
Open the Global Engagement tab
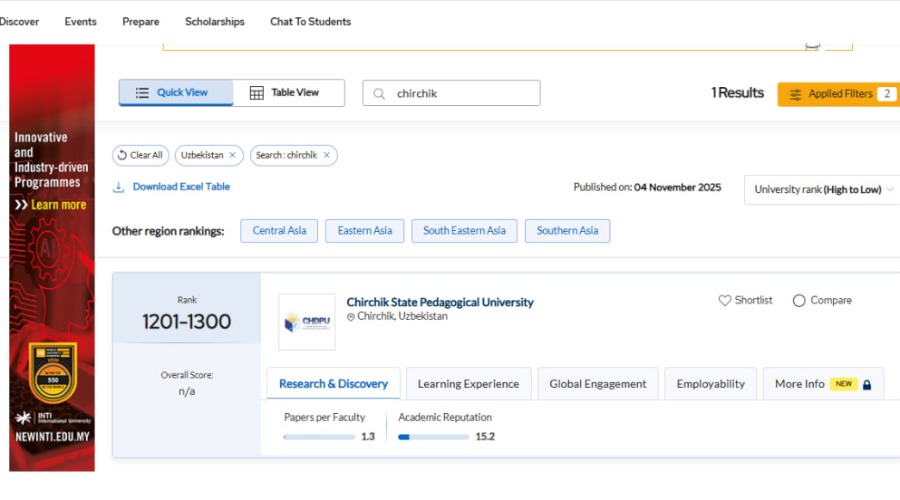[598, 384]
